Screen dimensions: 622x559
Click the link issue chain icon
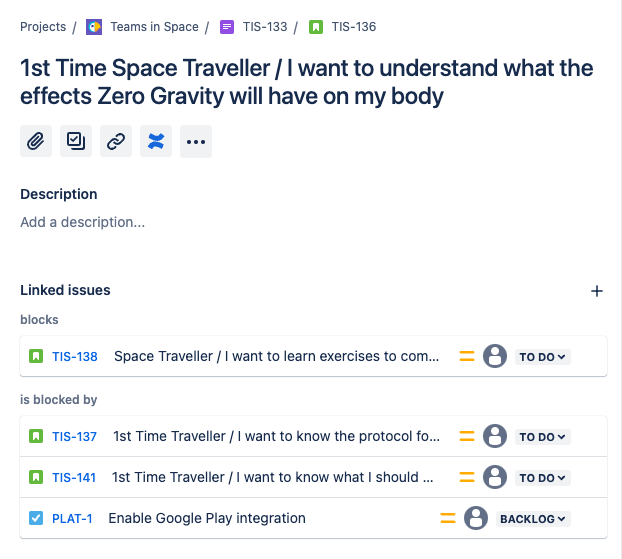pyautogui.click(x=116, y=141)
